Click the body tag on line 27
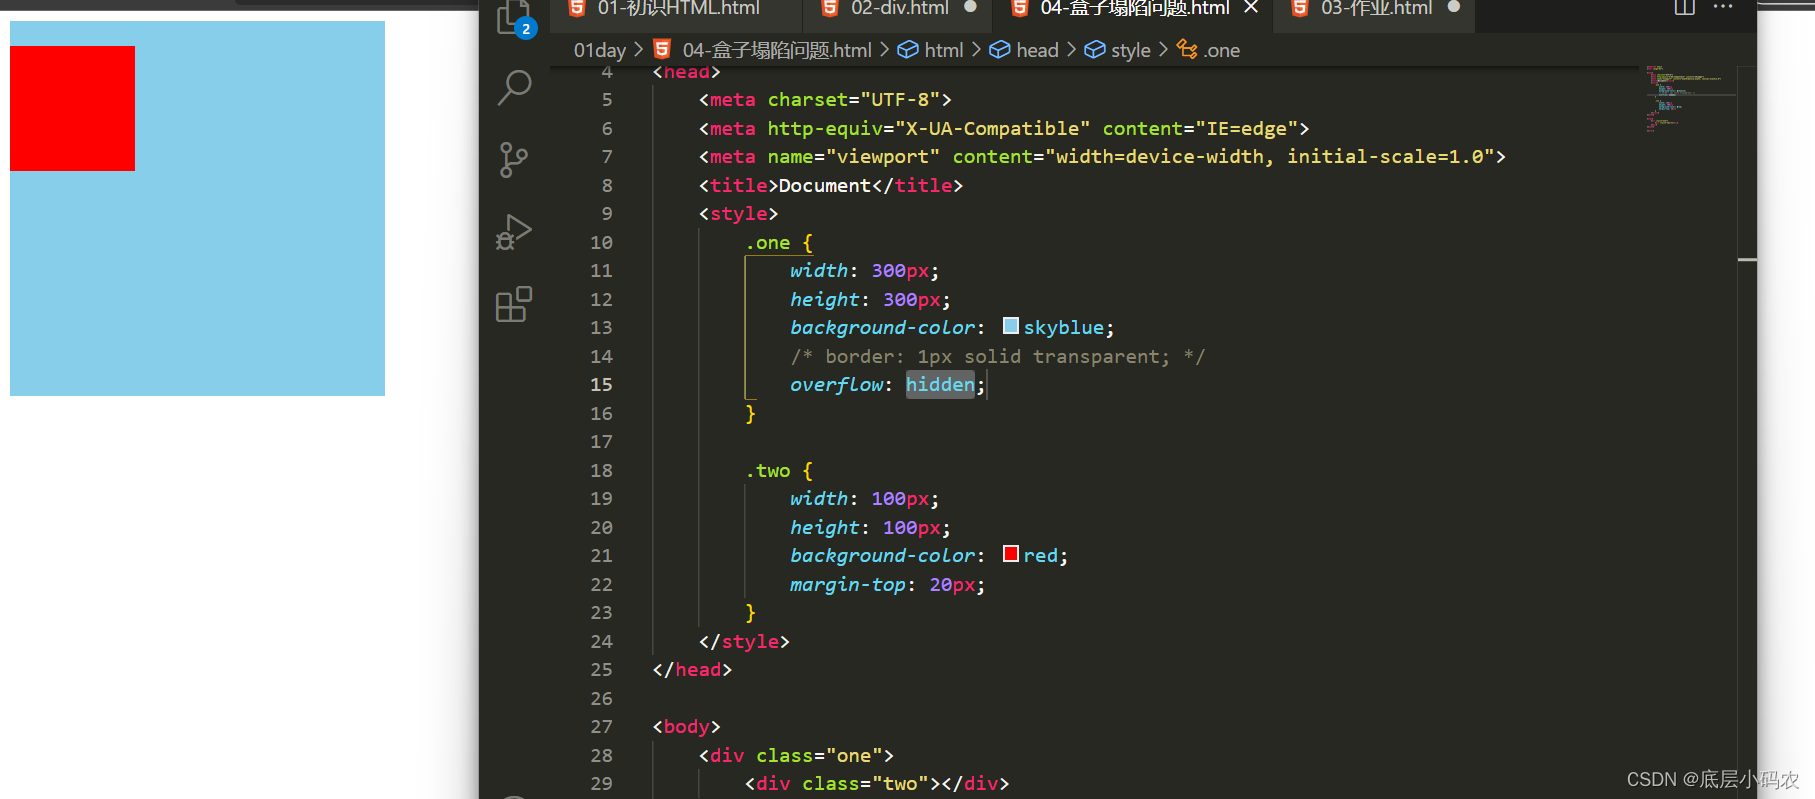Viewport: 1815px width, 799px height. [x=686, y=727]
